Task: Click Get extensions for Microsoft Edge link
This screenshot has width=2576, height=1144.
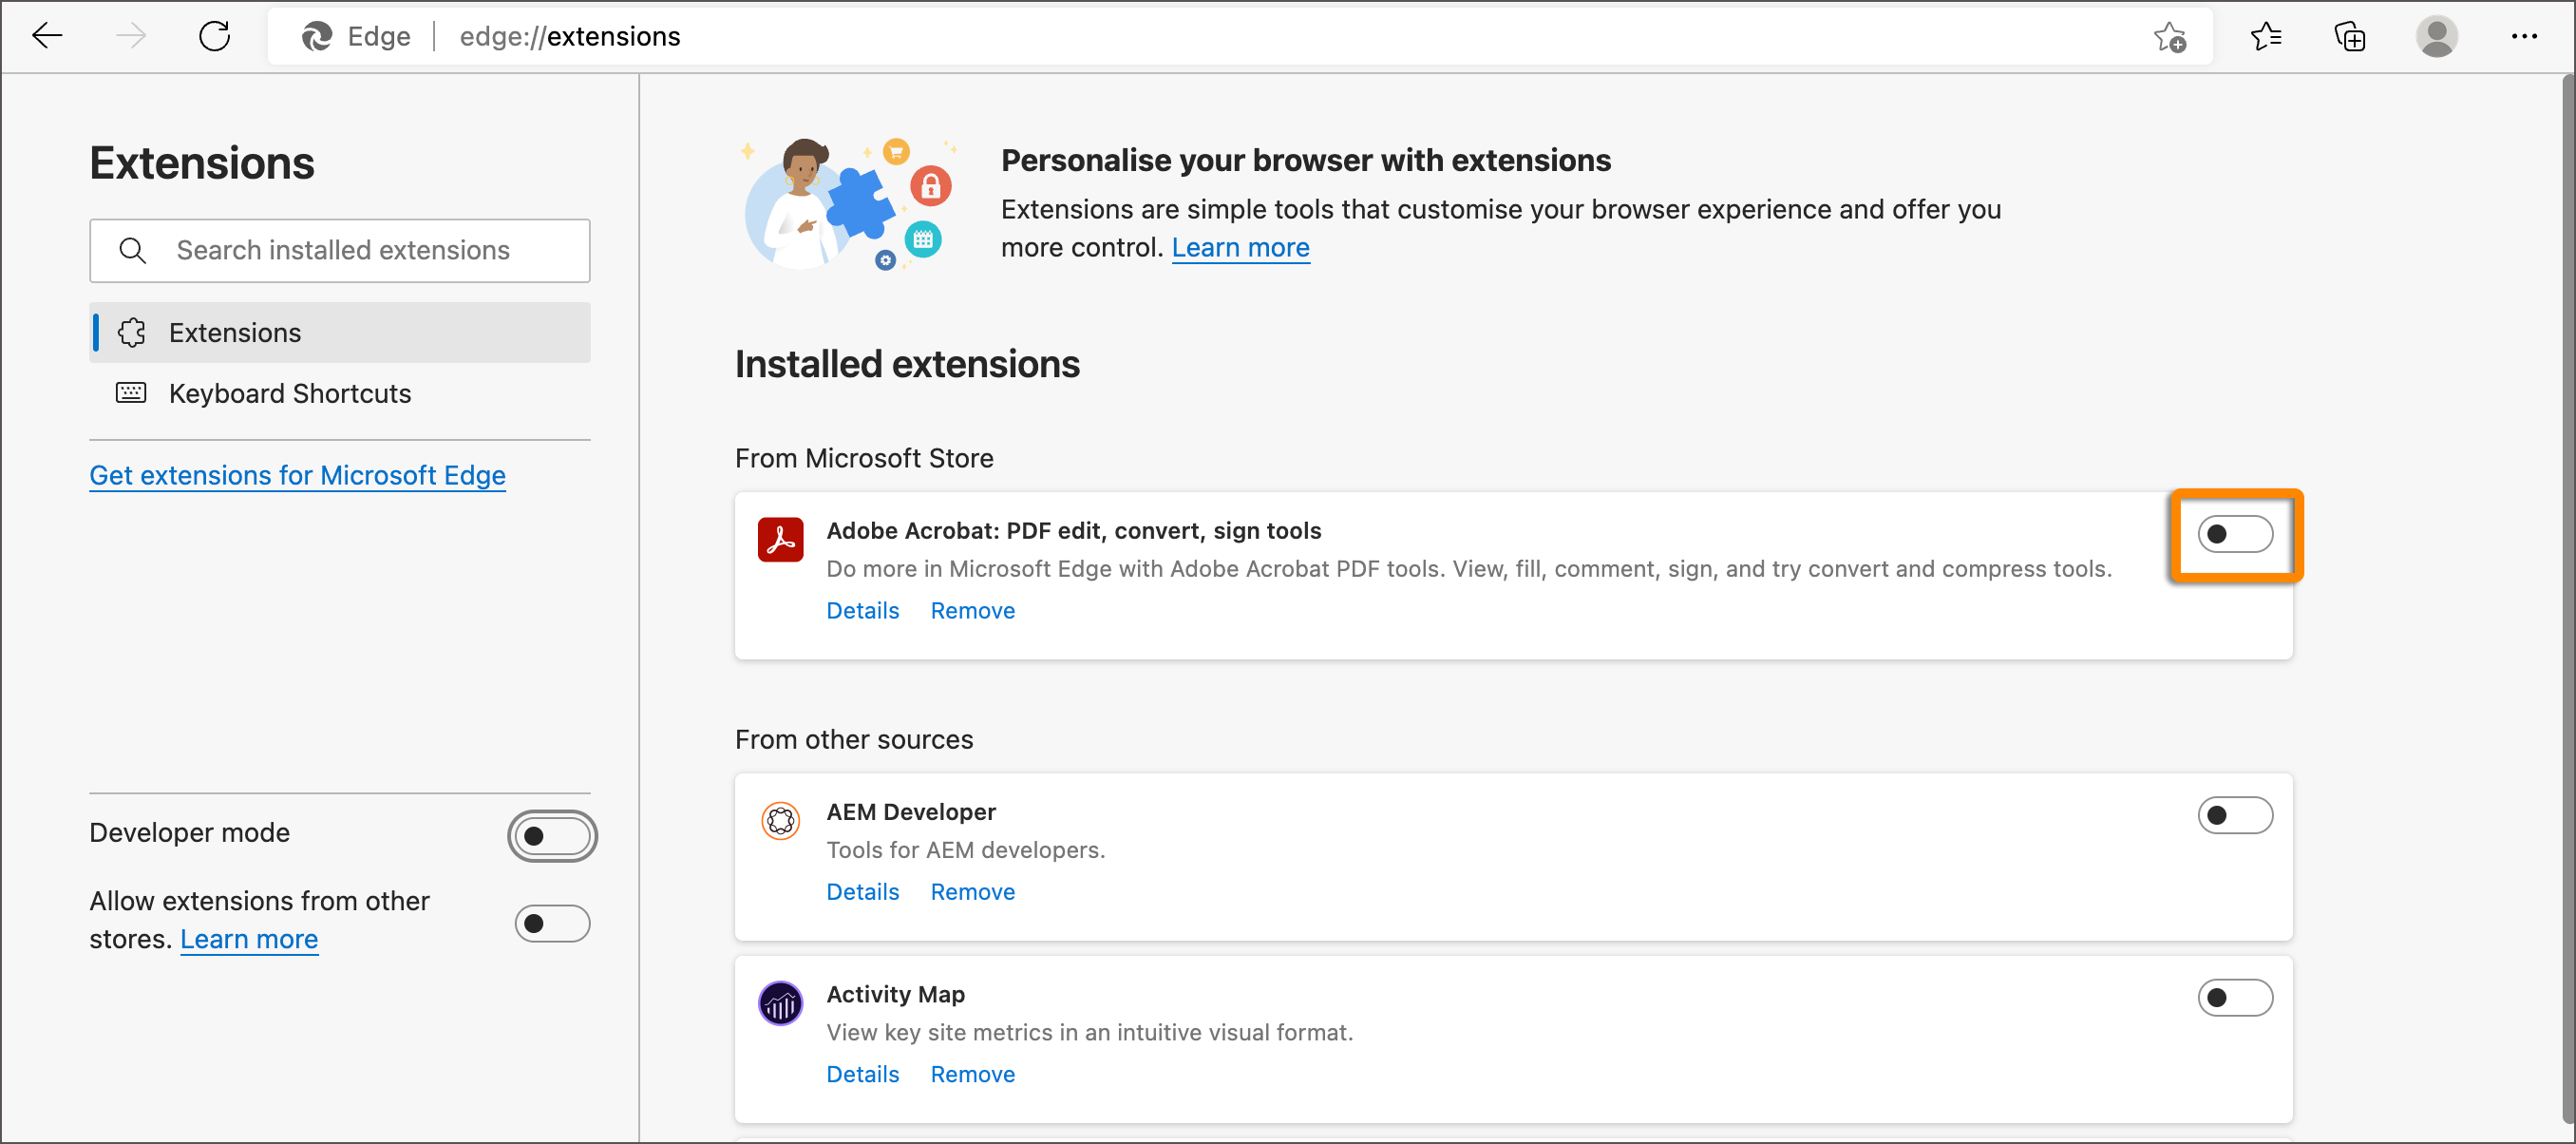Action: click(x=297, y=473)
